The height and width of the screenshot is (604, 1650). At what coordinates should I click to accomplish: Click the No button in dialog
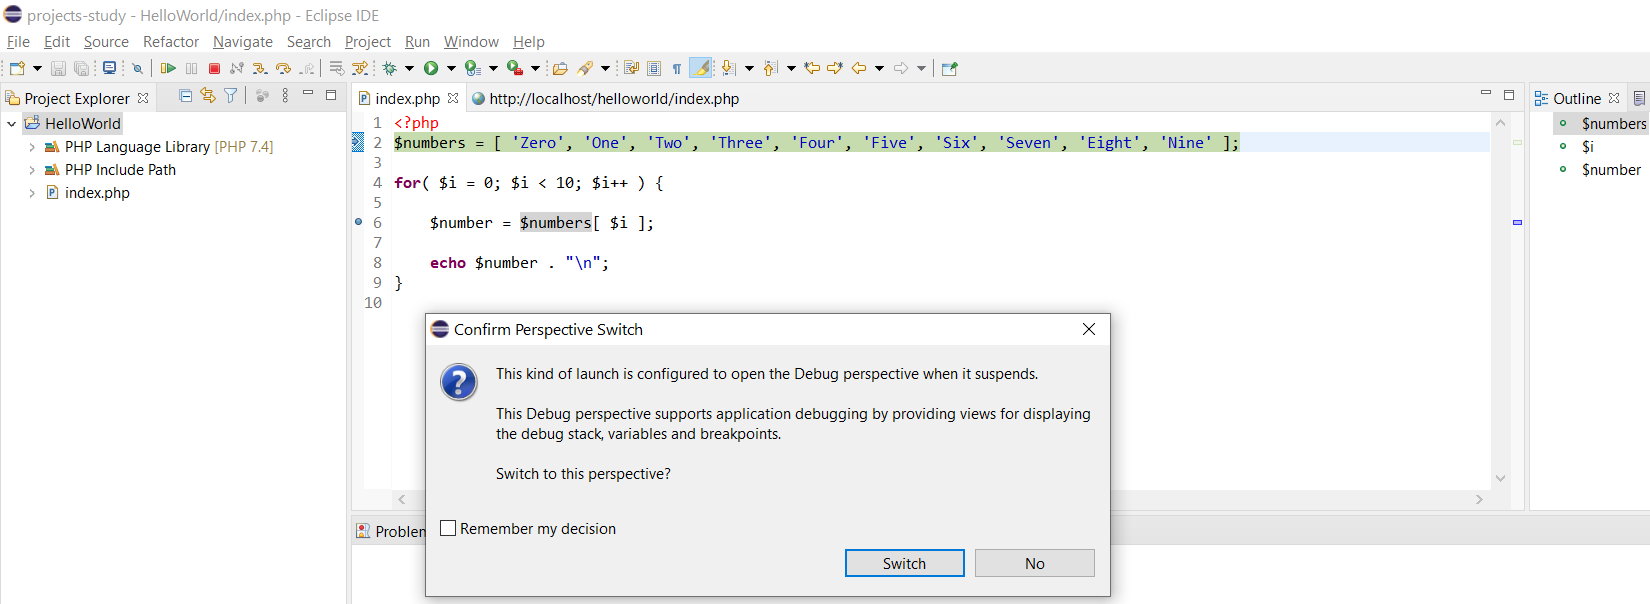tap(1035, 563)
